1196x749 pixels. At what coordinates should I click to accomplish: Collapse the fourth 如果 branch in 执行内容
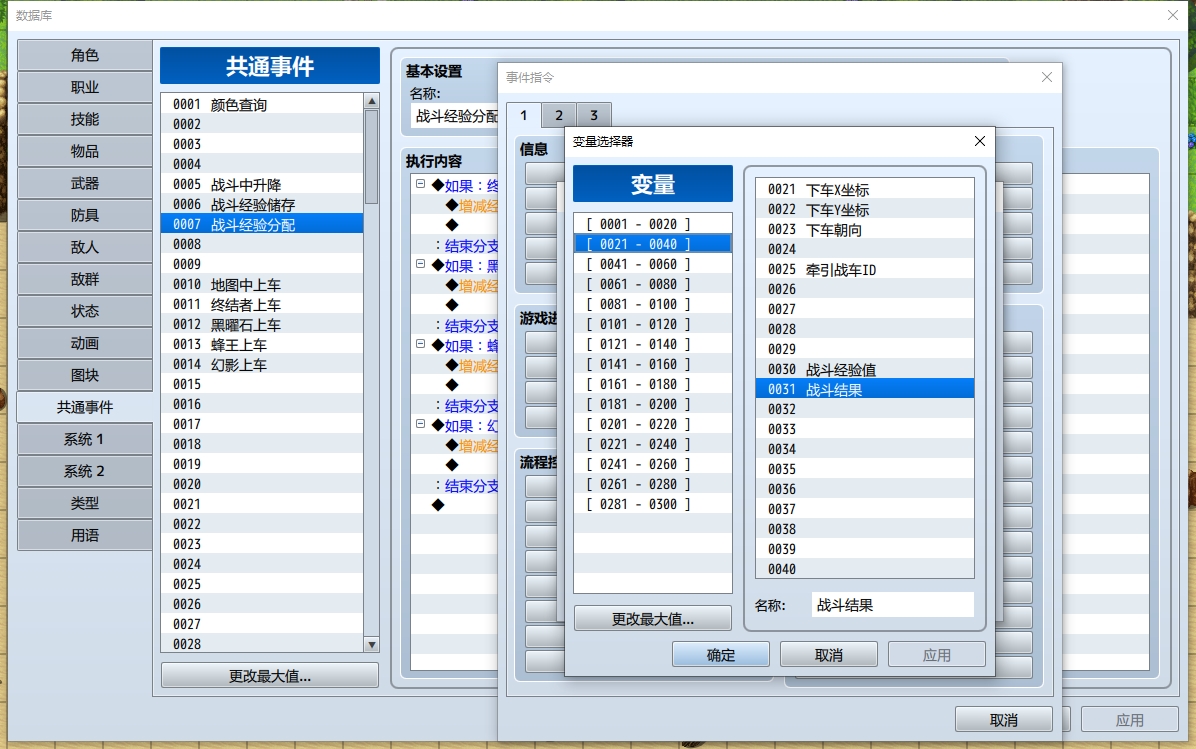[x=420, y=424]
